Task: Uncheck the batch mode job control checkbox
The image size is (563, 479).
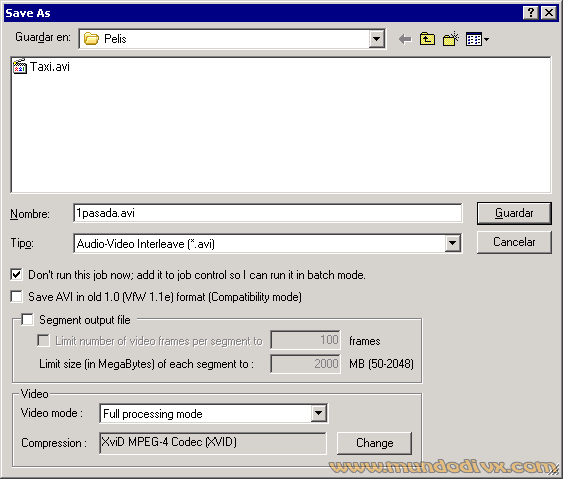Action: [17, 275]
